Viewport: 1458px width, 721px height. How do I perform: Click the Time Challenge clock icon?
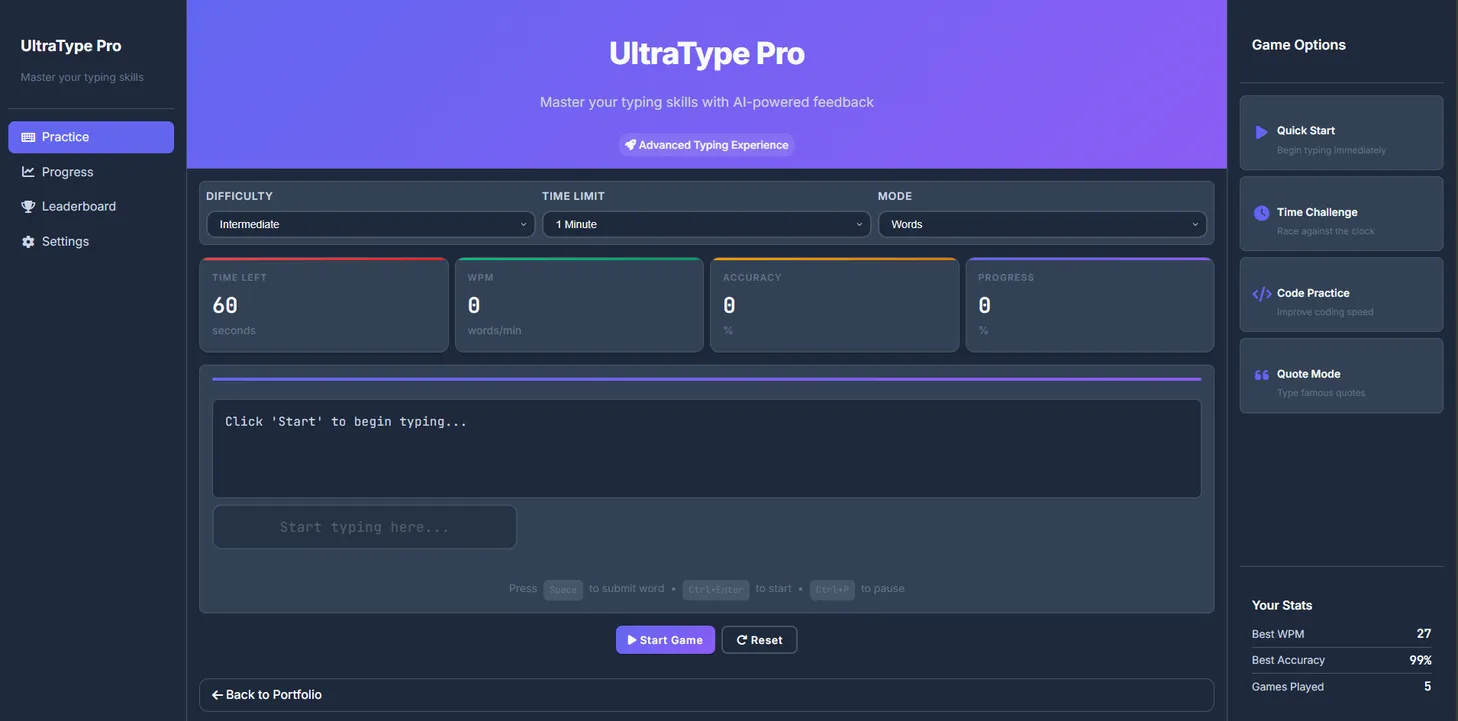1261,213
